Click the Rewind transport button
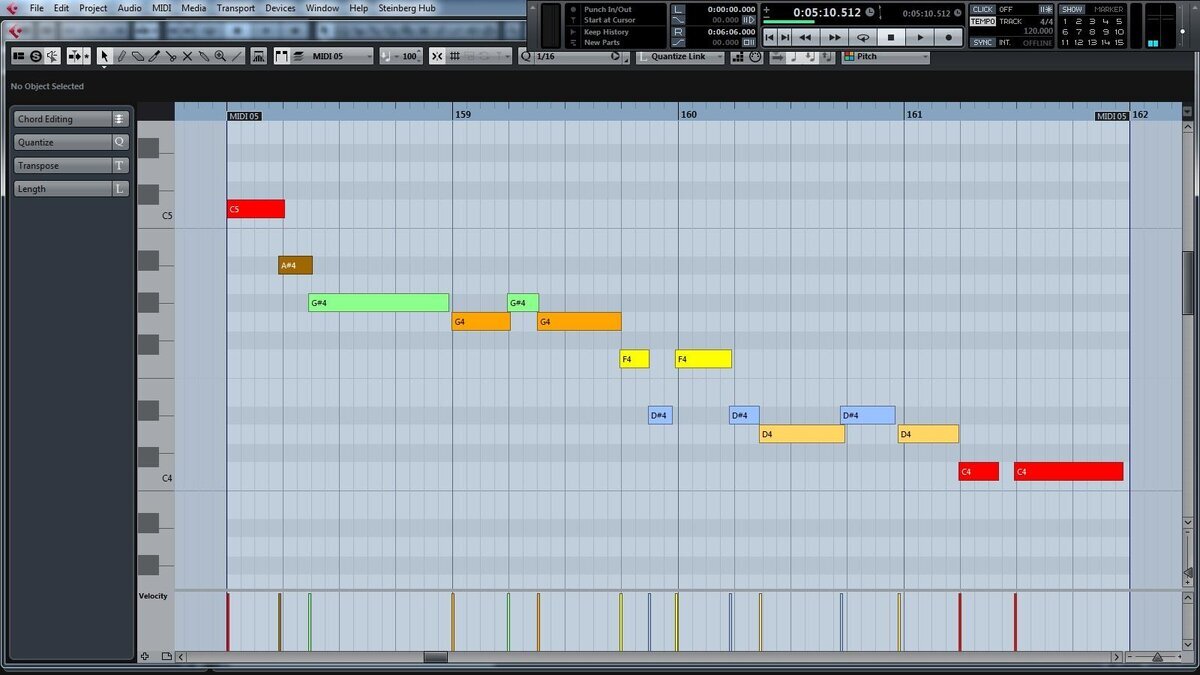The width and height of the screenshot is (1200, 675). pyautogui.click(x=805, y=37)
